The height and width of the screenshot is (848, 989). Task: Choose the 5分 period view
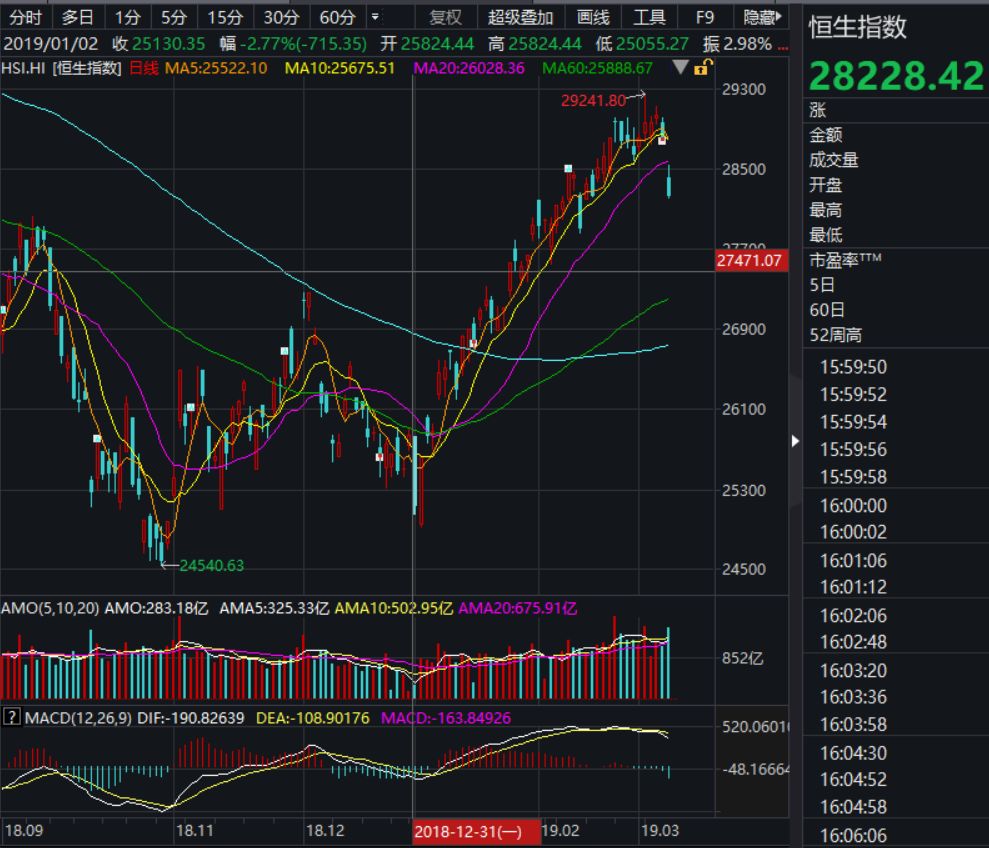click(x=174, y=18)
